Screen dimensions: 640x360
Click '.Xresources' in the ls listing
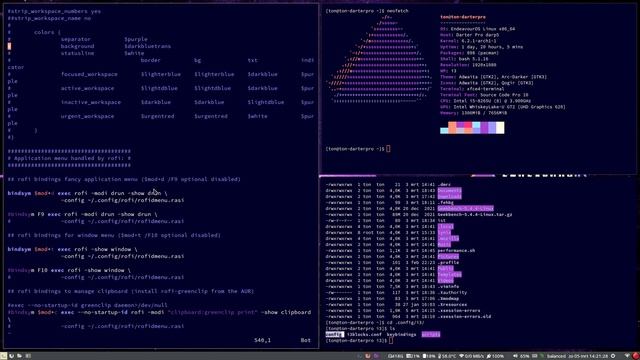click(452, 304)
